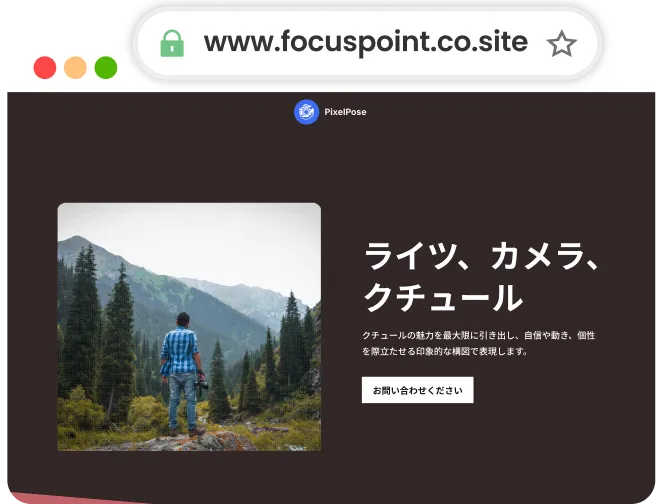Close the window using the red dot
Image resolution: width=664 pixels, height=504 pixels.
pos(45,68)
